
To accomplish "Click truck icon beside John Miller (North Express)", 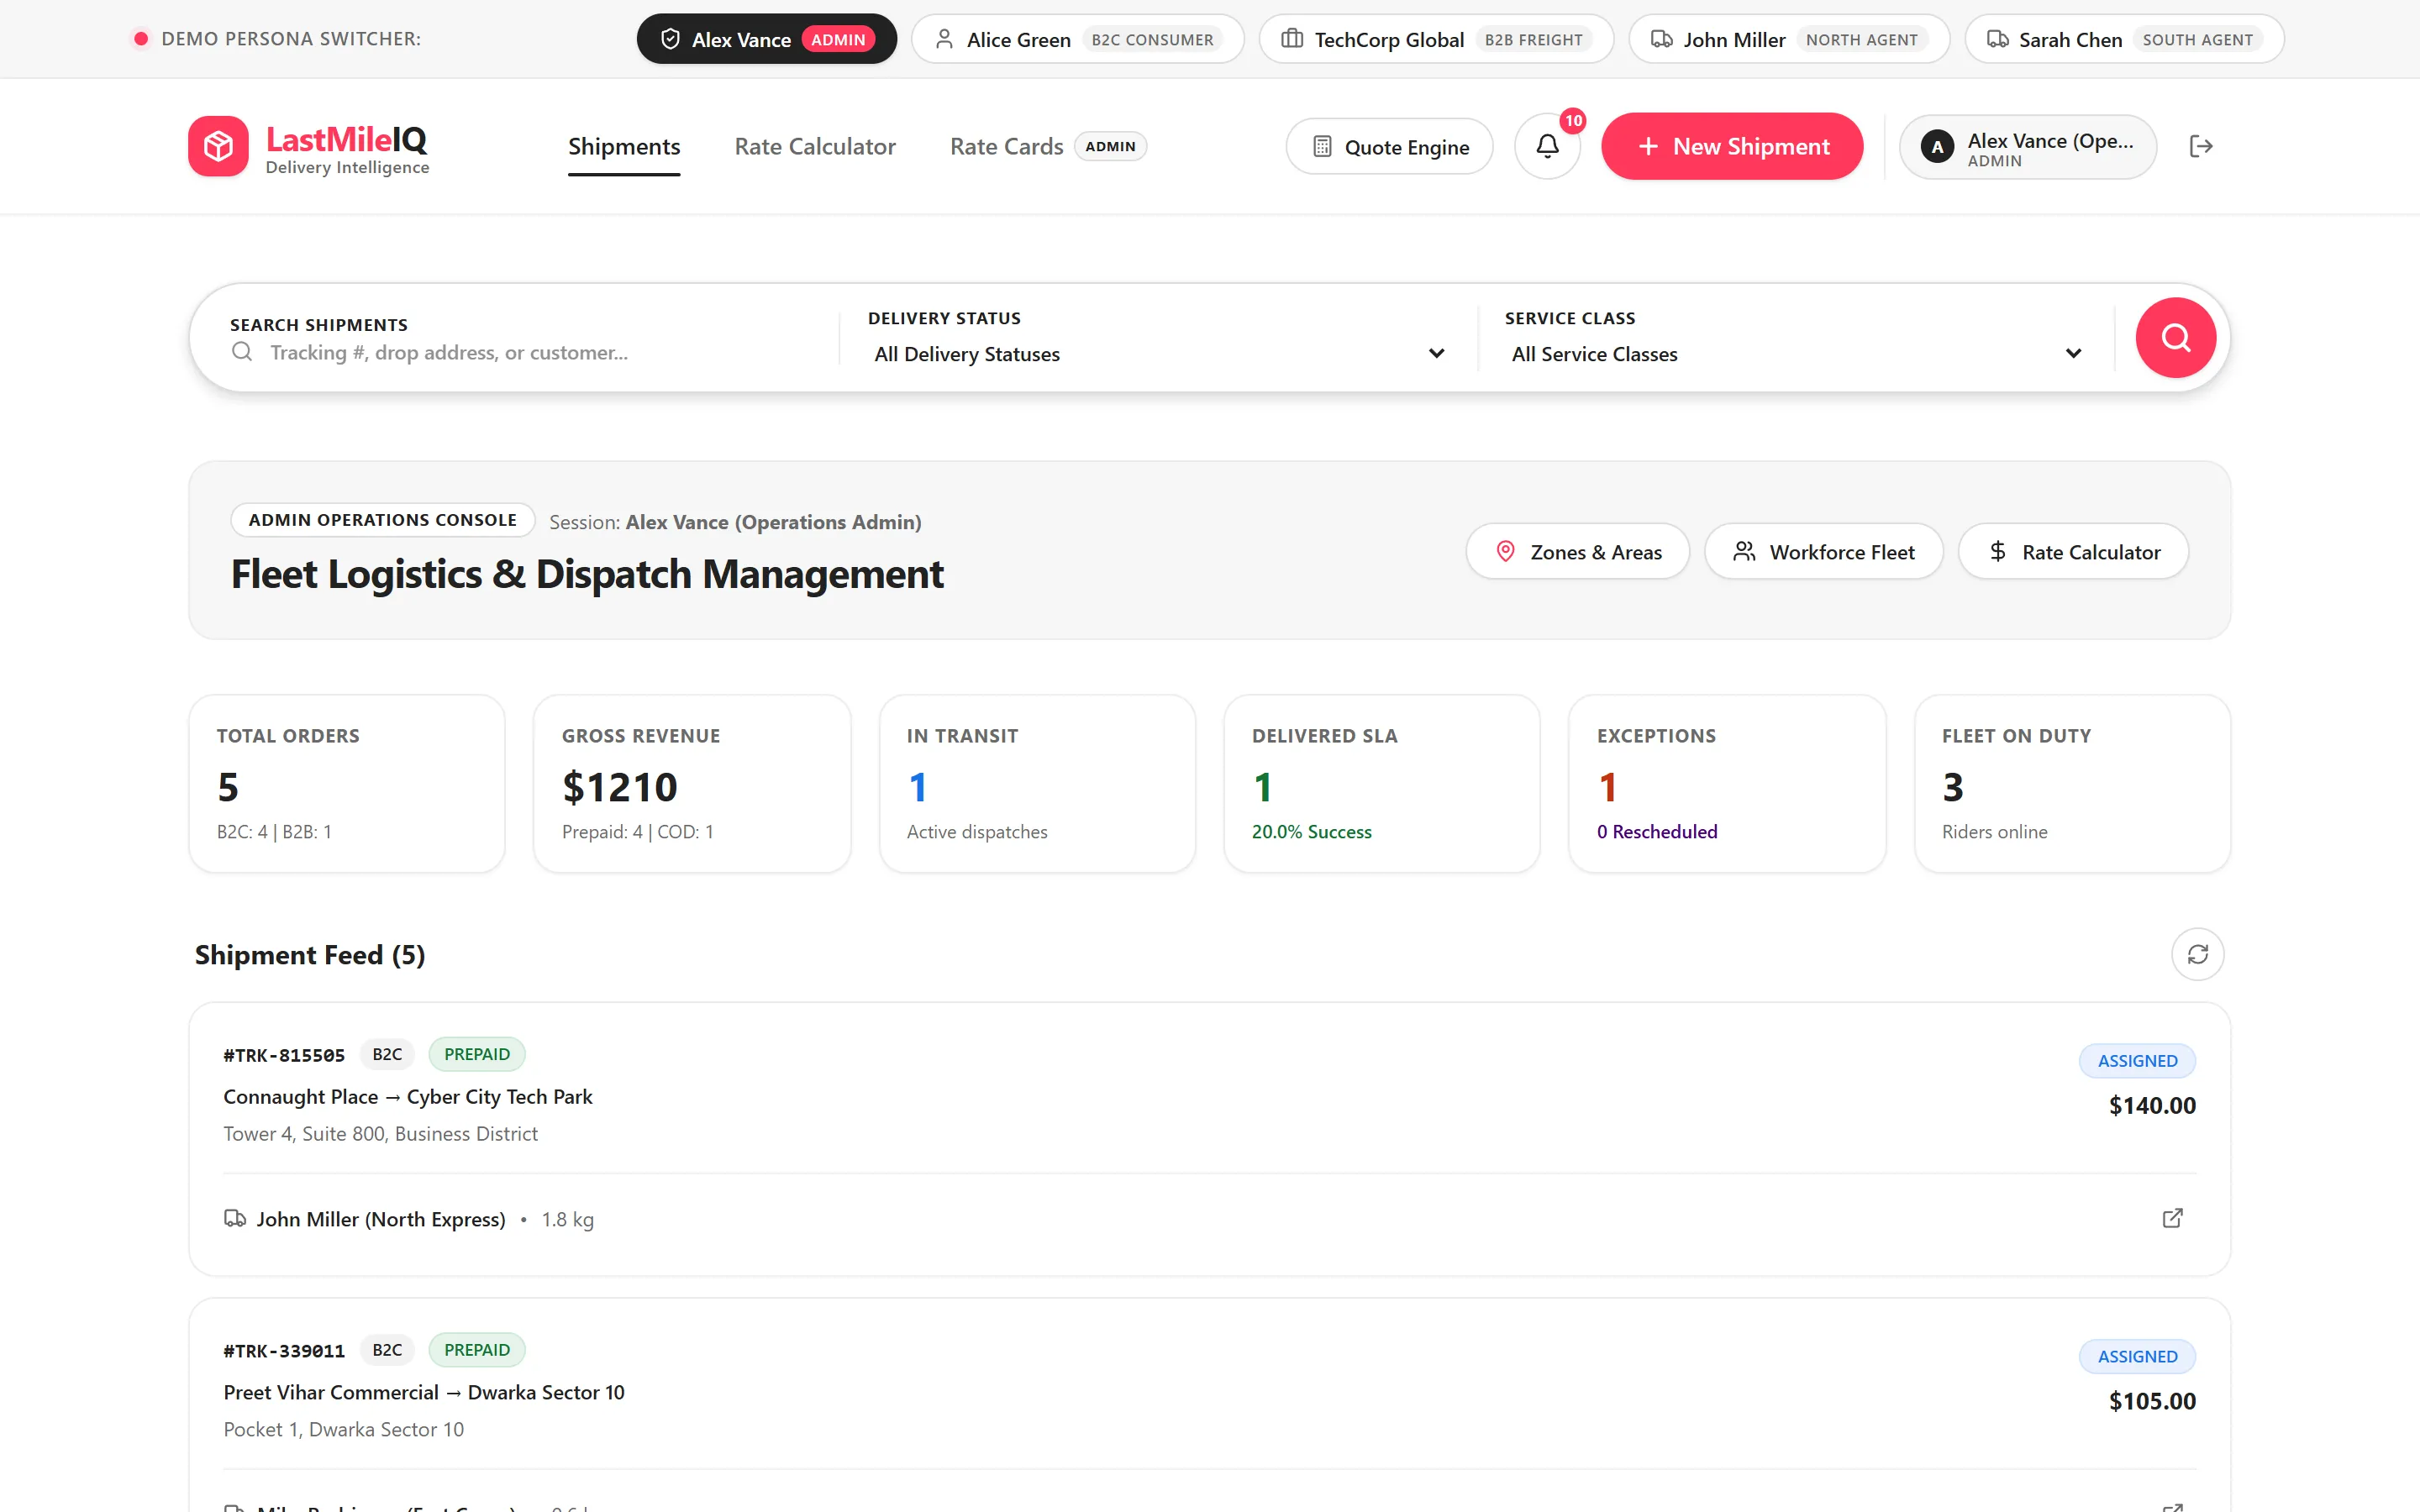I will 235,1218.
